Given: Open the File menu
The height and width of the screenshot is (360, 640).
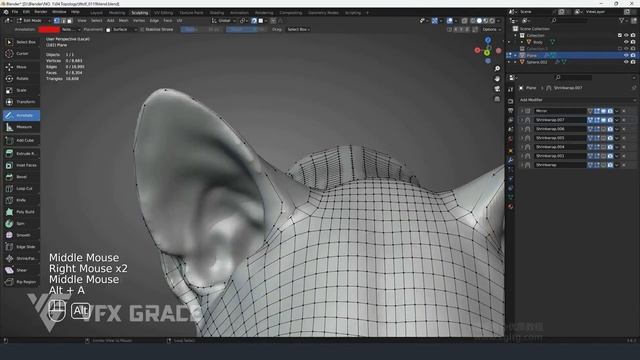Looking at the screenshot, I should tap(15, 12).
